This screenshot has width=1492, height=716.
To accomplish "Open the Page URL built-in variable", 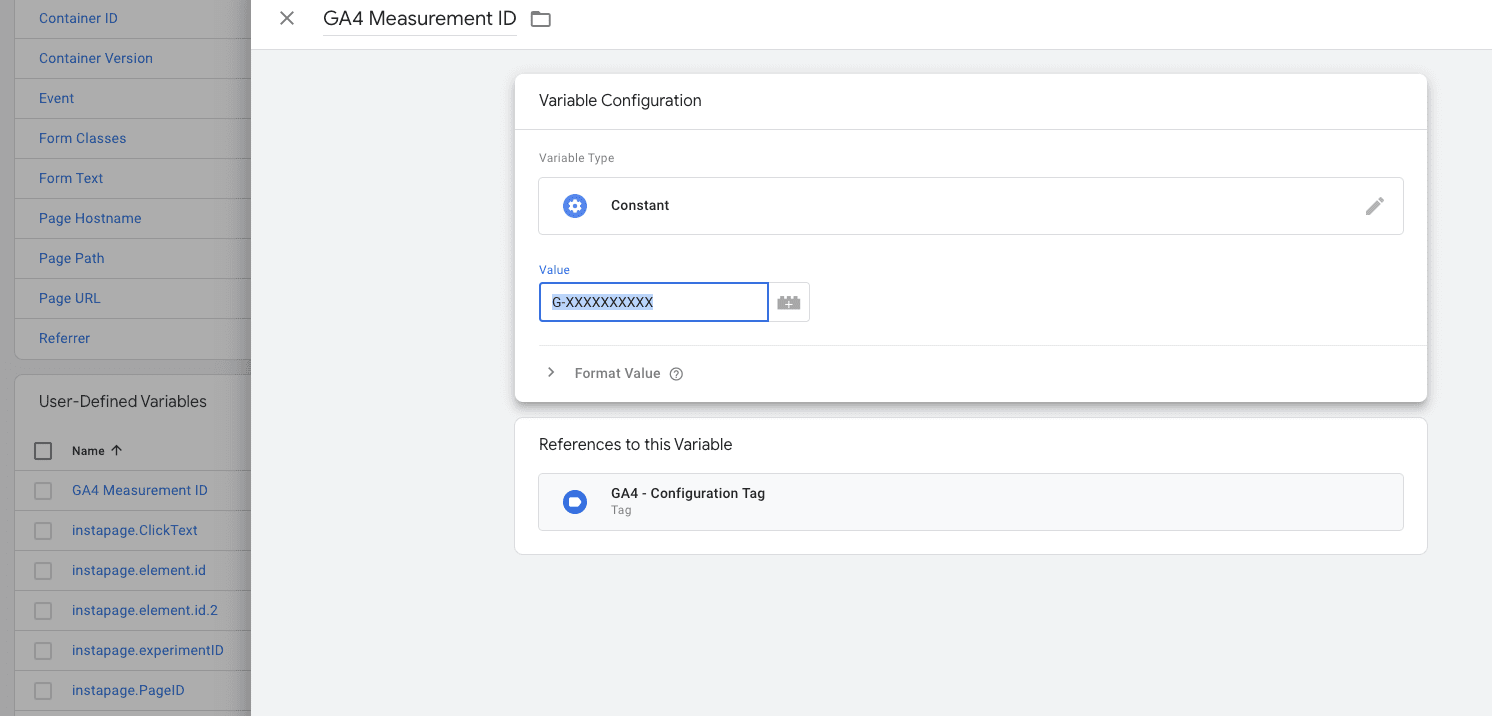I will 70,298.
